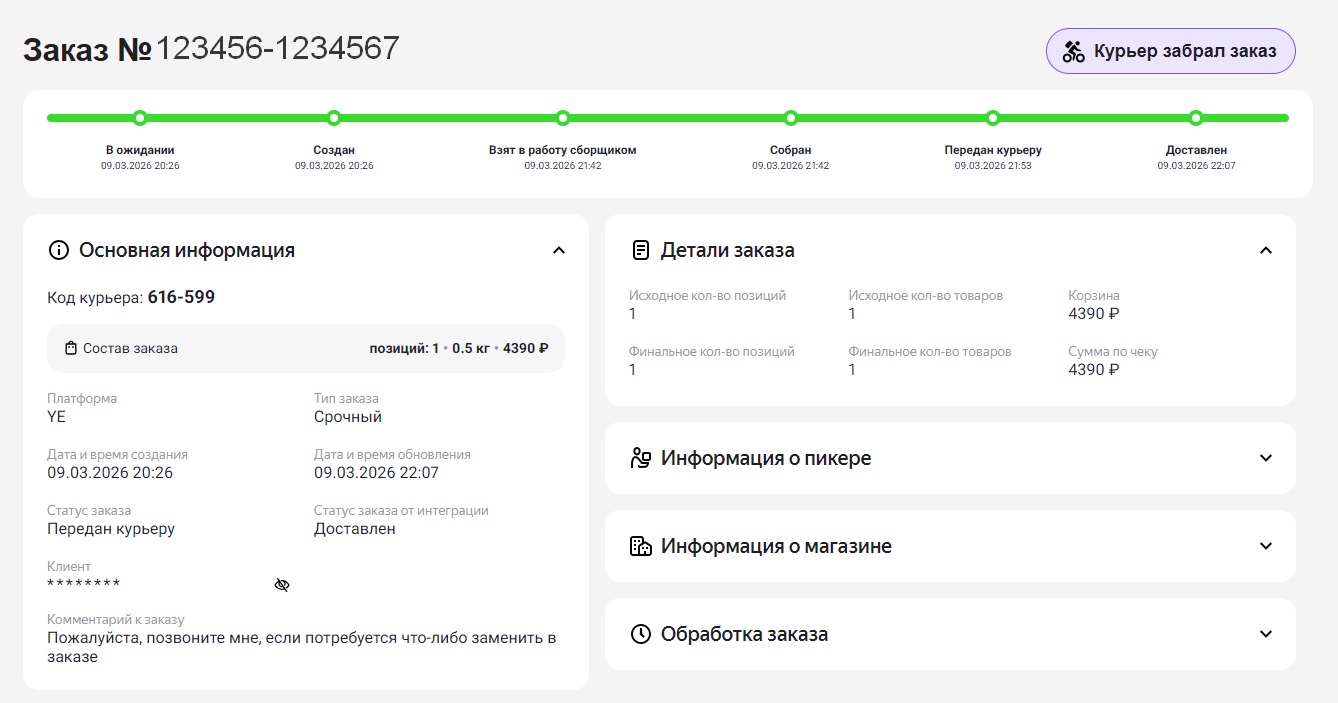Click the Передан курьеру timeline marker
The image size is (1338, 703).
993,118
